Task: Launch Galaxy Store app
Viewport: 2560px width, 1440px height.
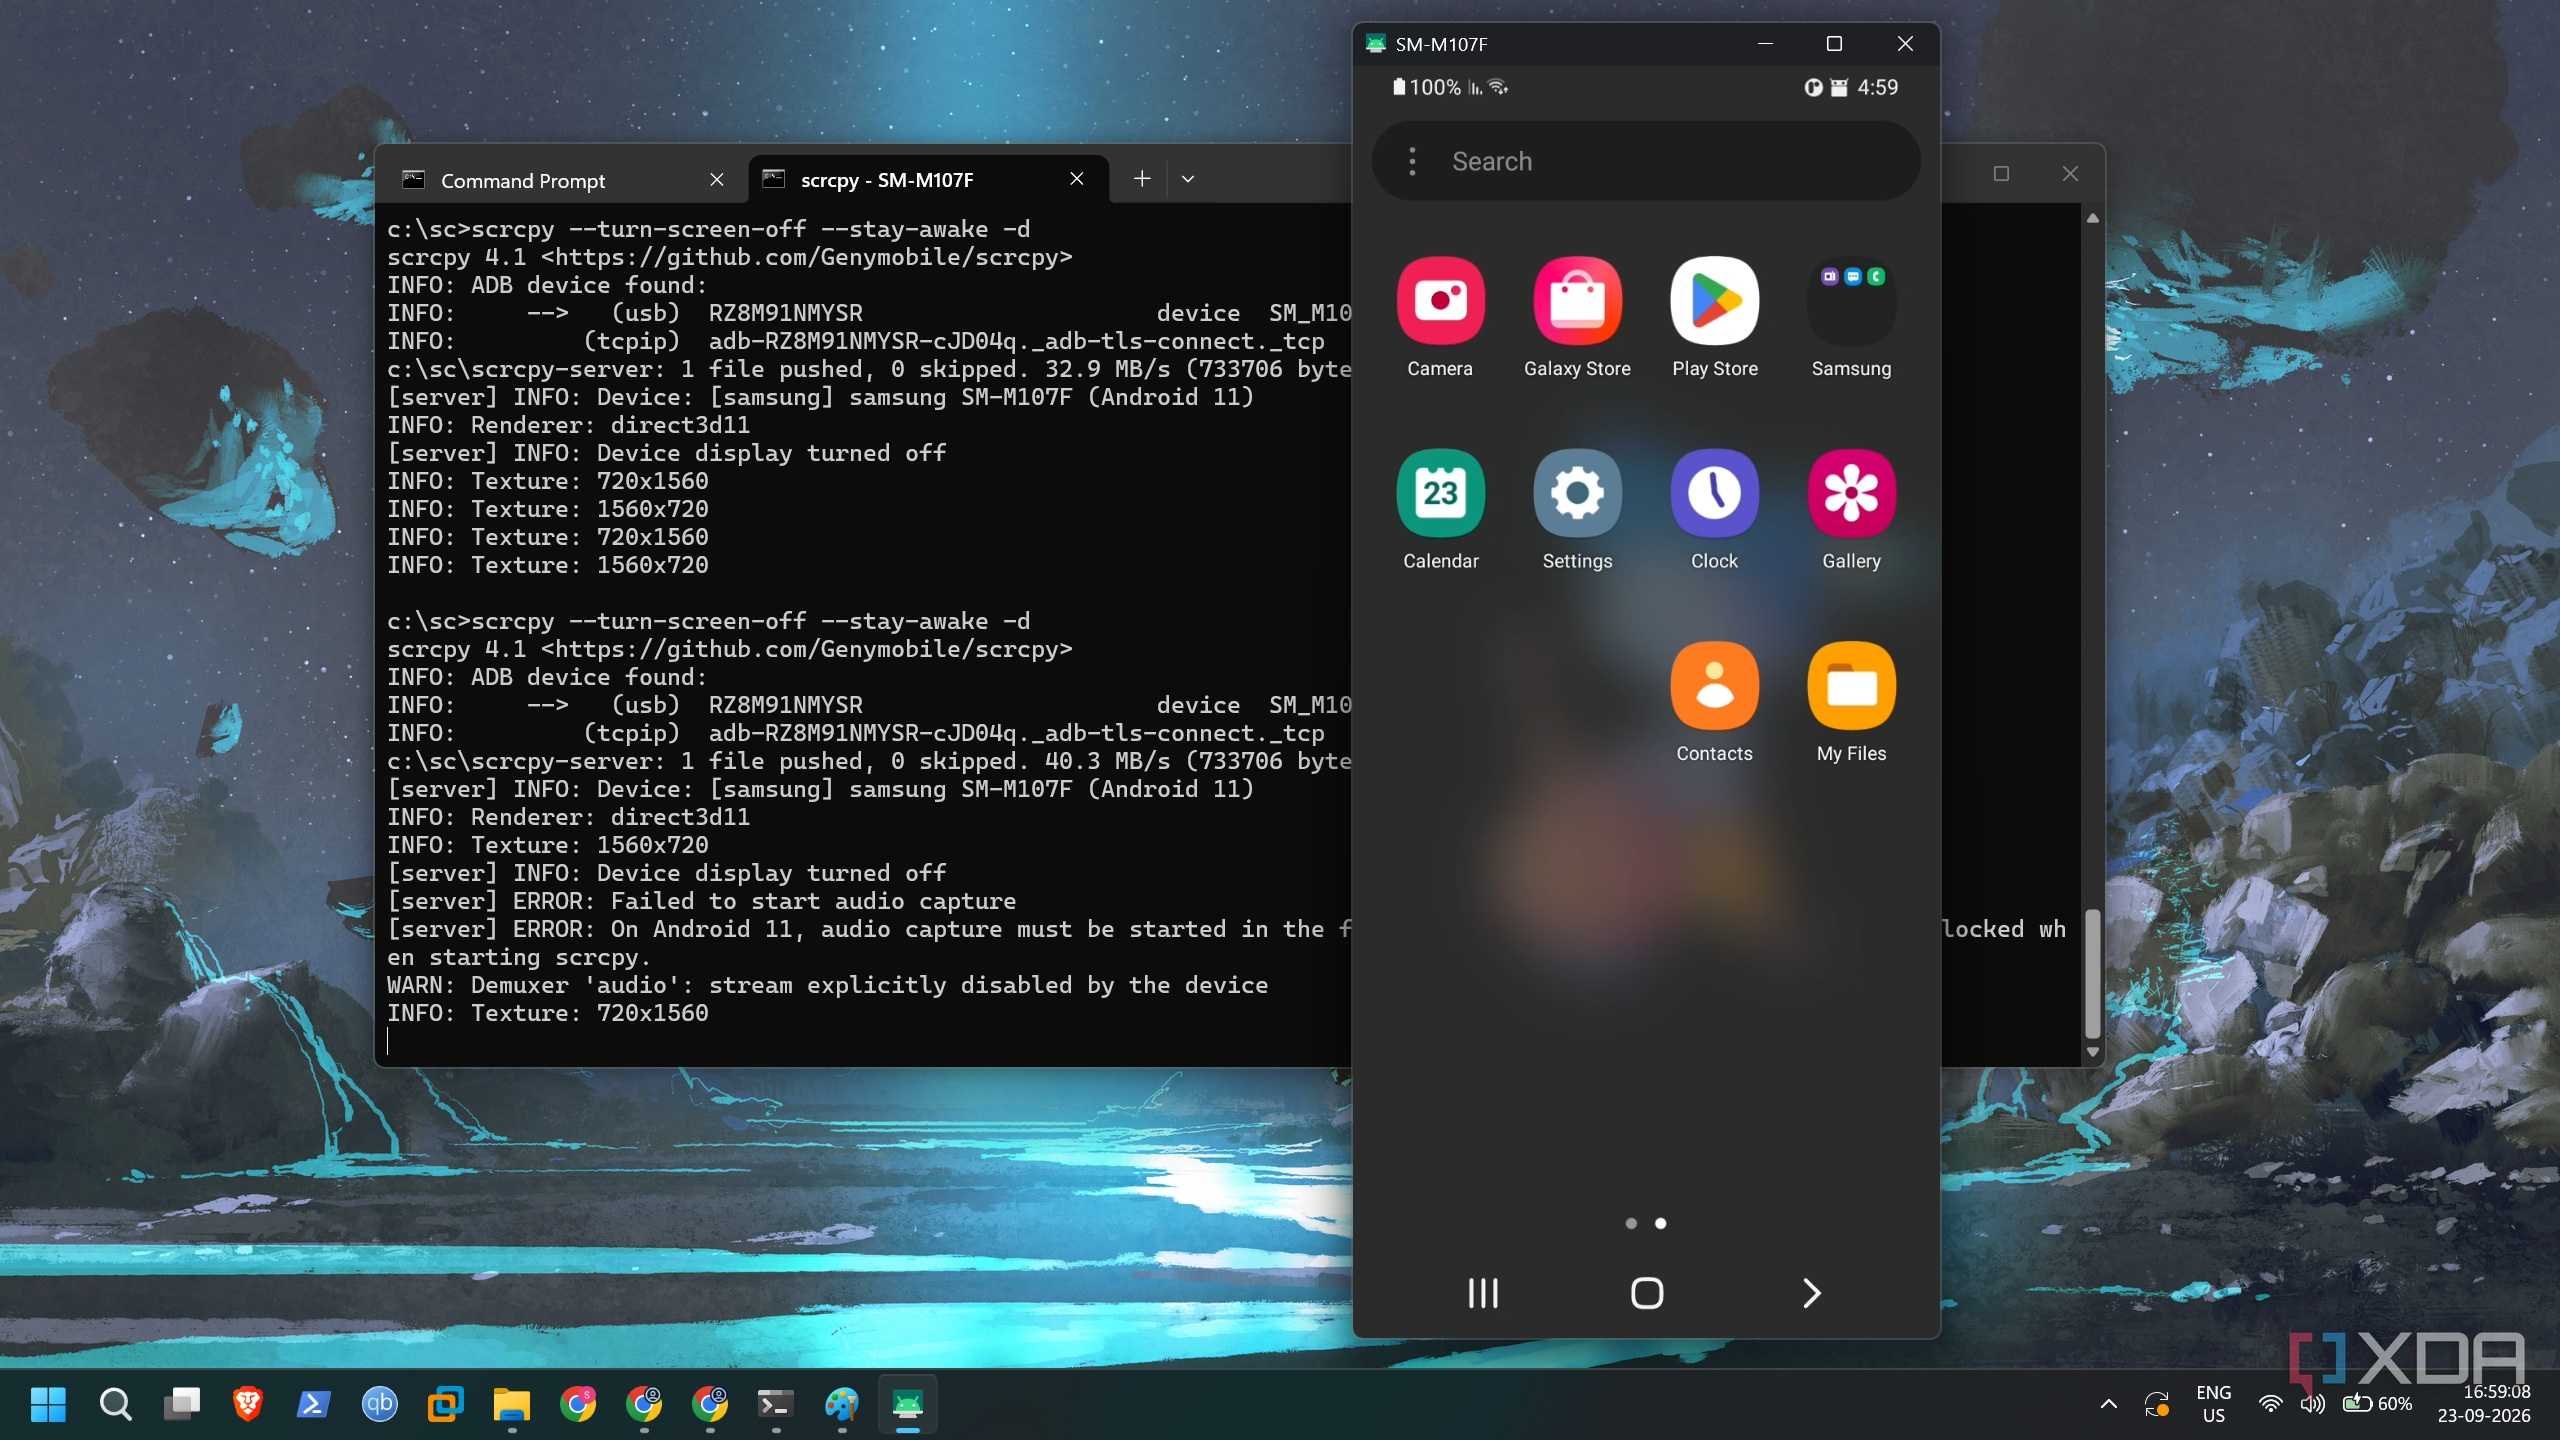Action: pos(1577,301)
